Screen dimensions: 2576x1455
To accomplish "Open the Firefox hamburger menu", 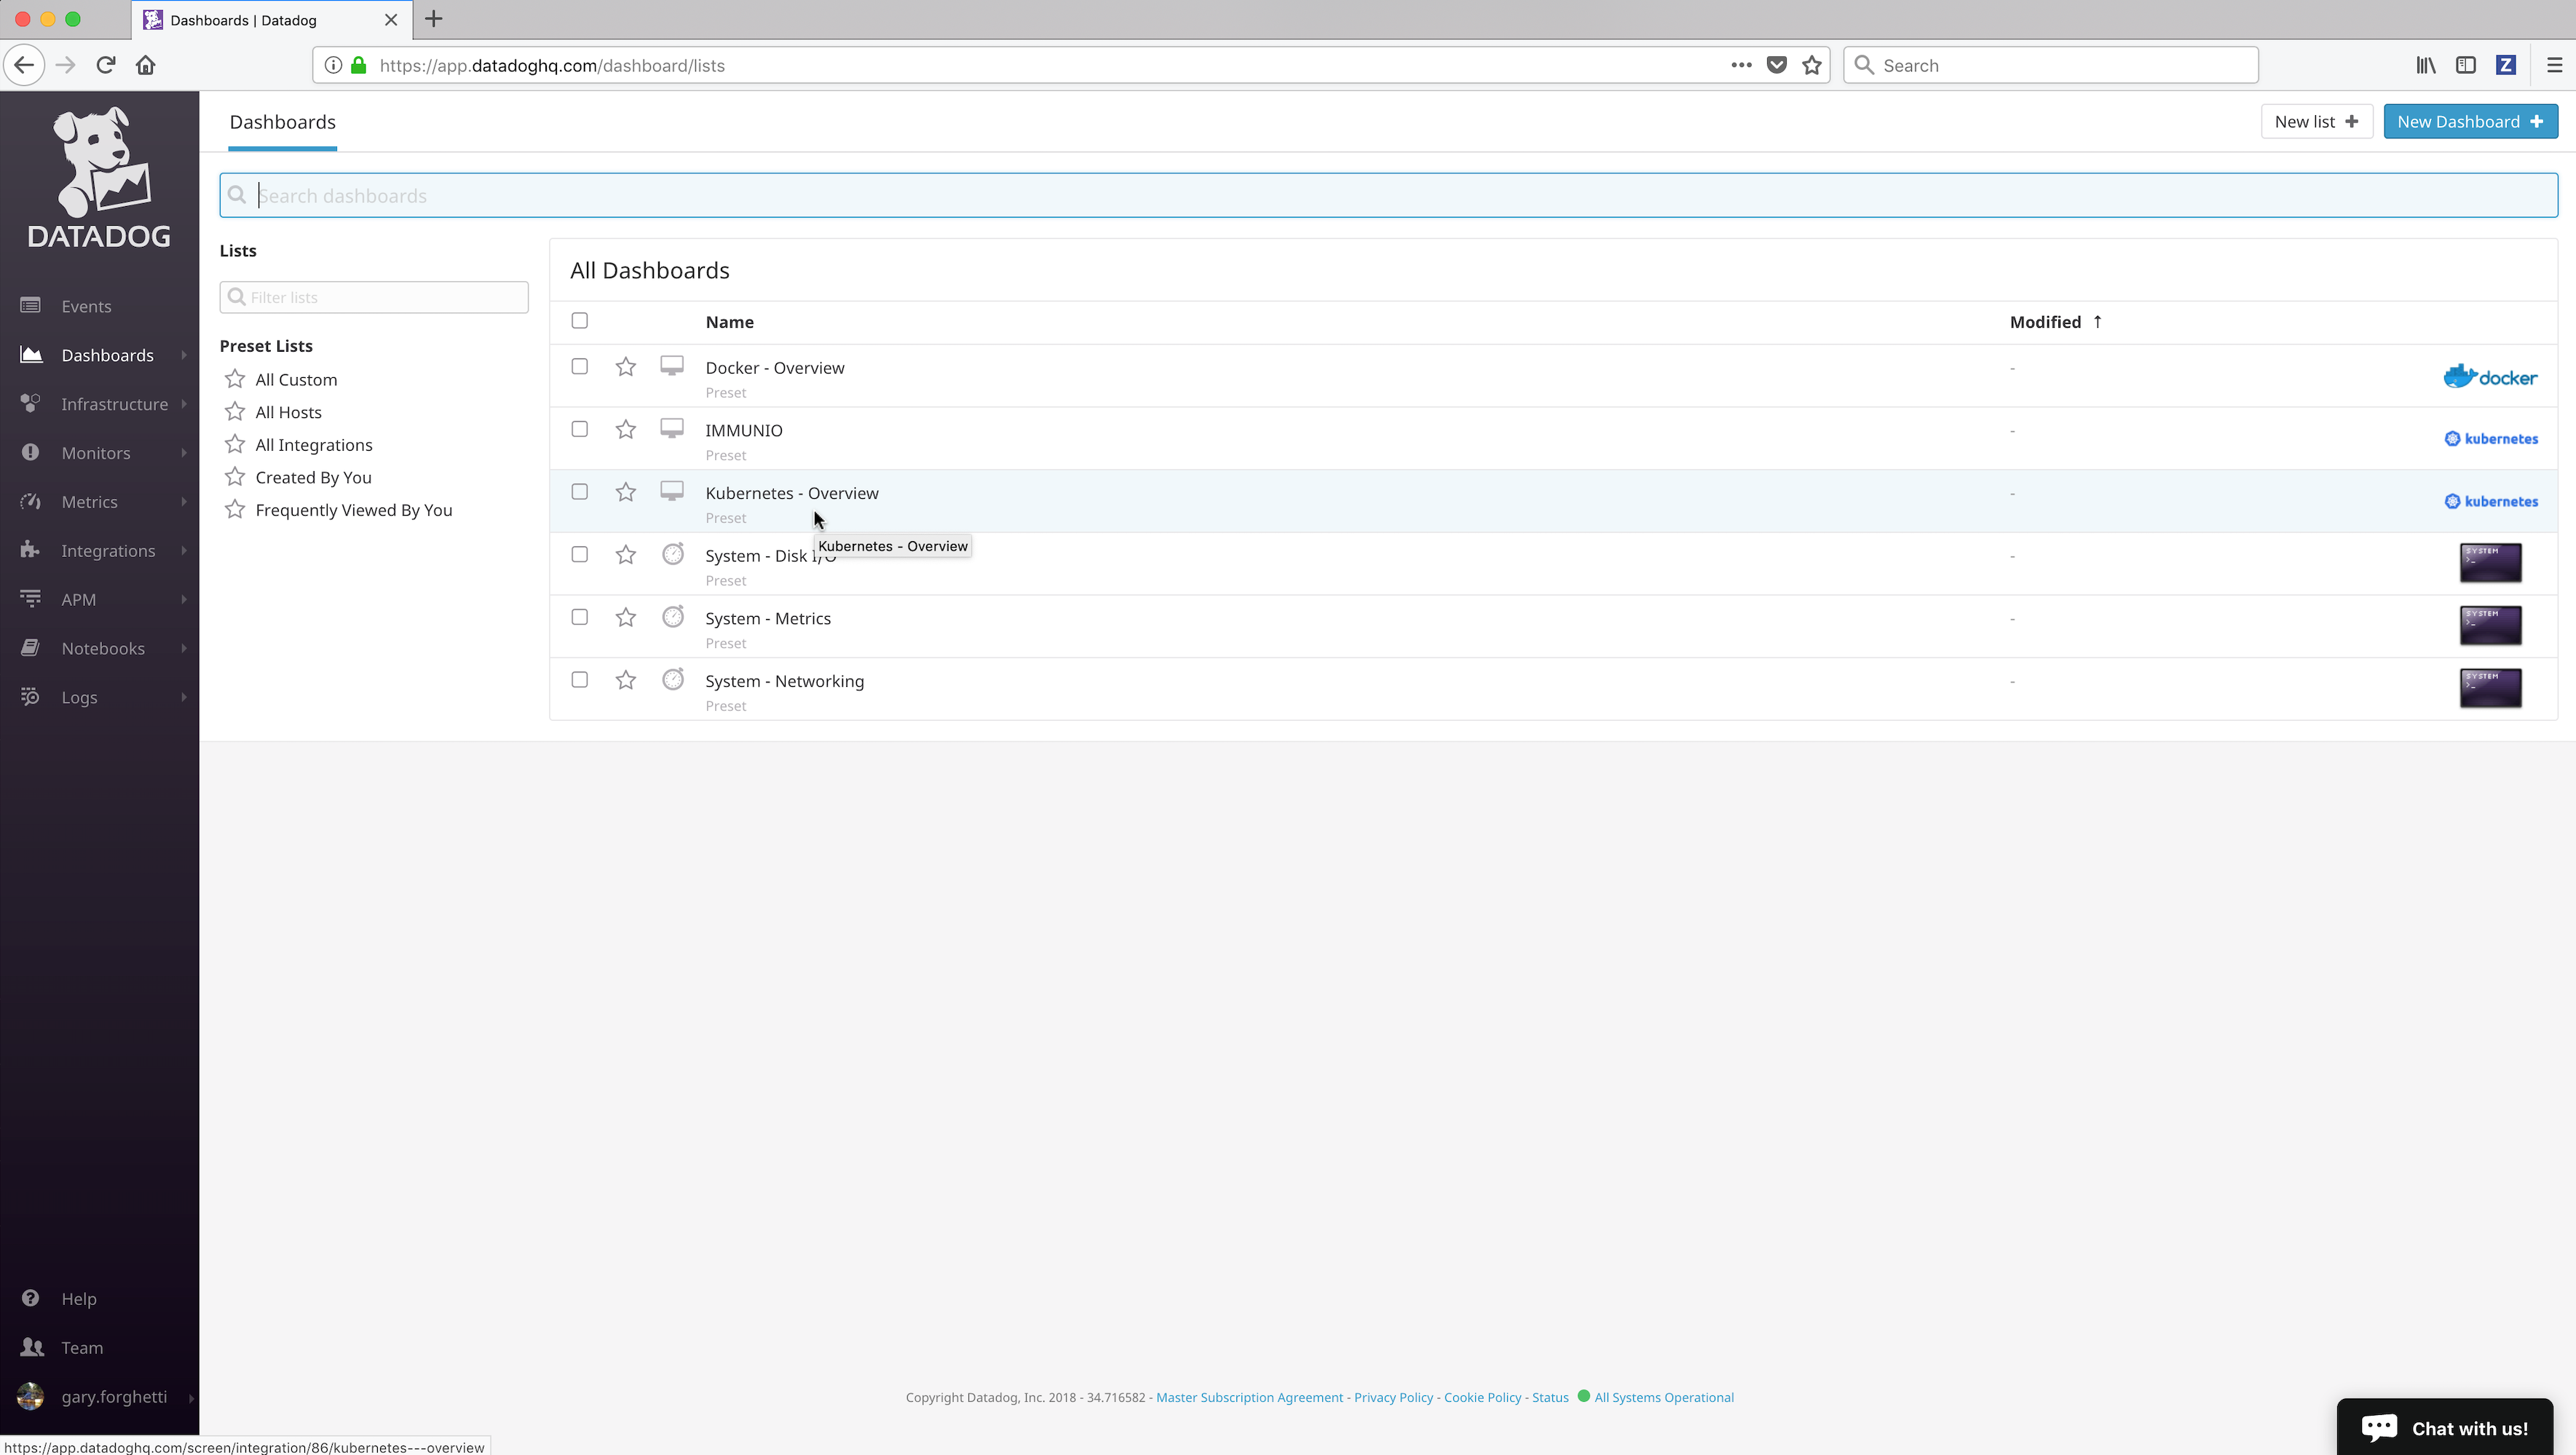I will (2555, 65).
